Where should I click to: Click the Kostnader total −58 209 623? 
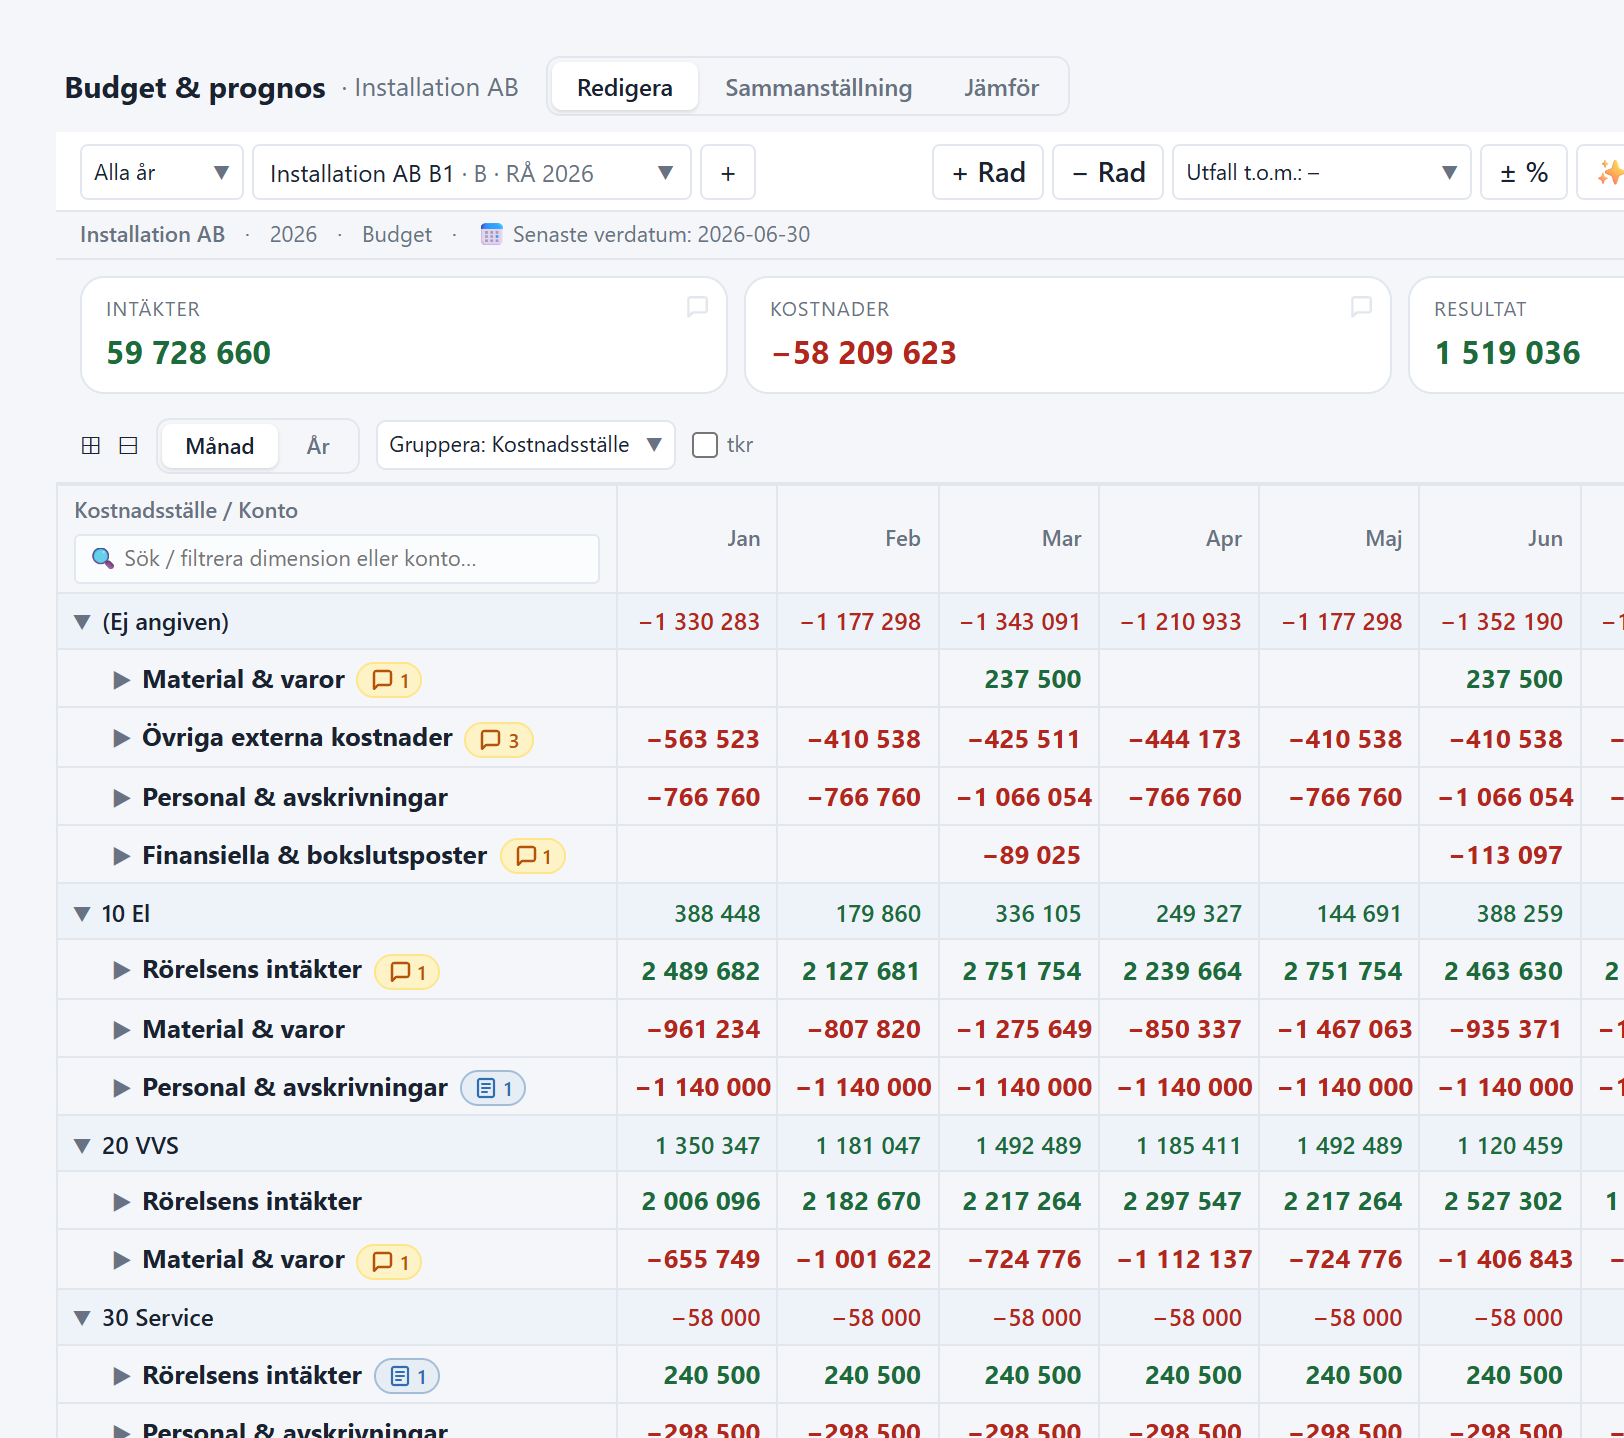click(863, 353)
